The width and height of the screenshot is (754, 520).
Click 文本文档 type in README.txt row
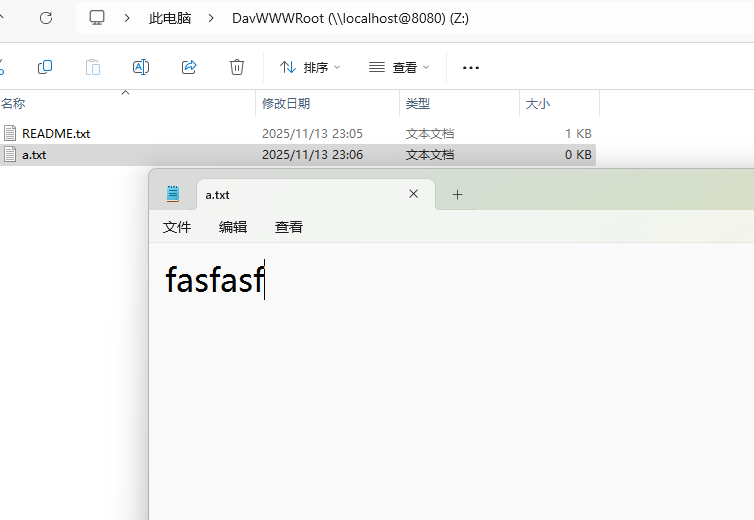tap(429, 134)
